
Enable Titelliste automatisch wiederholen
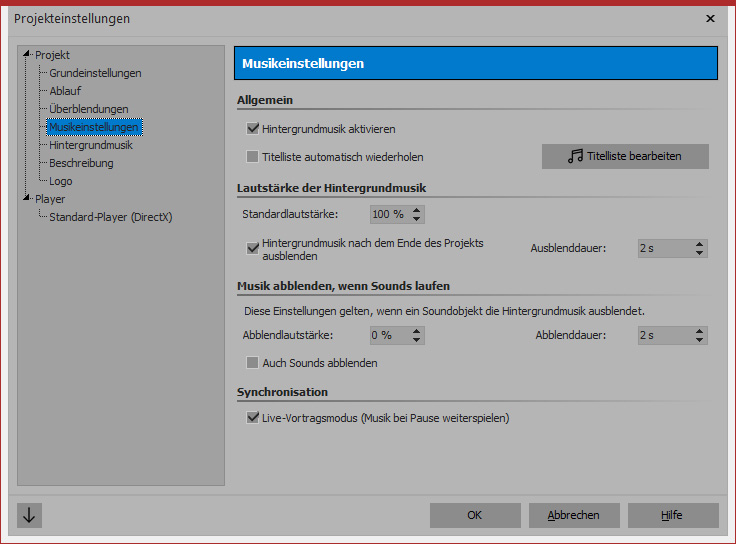coord(253,156)
